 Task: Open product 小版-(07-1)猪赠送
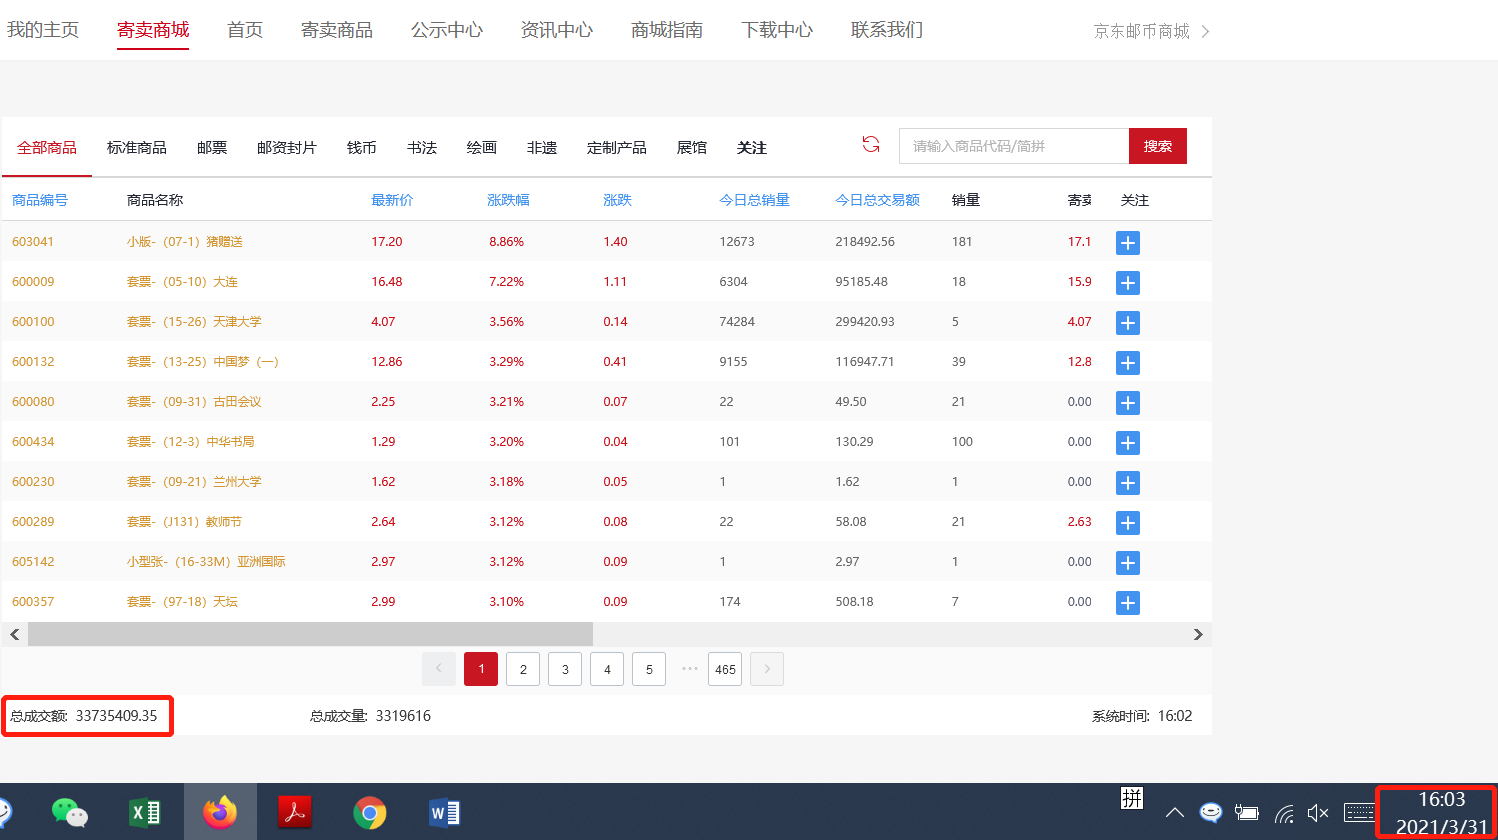coord(184,241)
